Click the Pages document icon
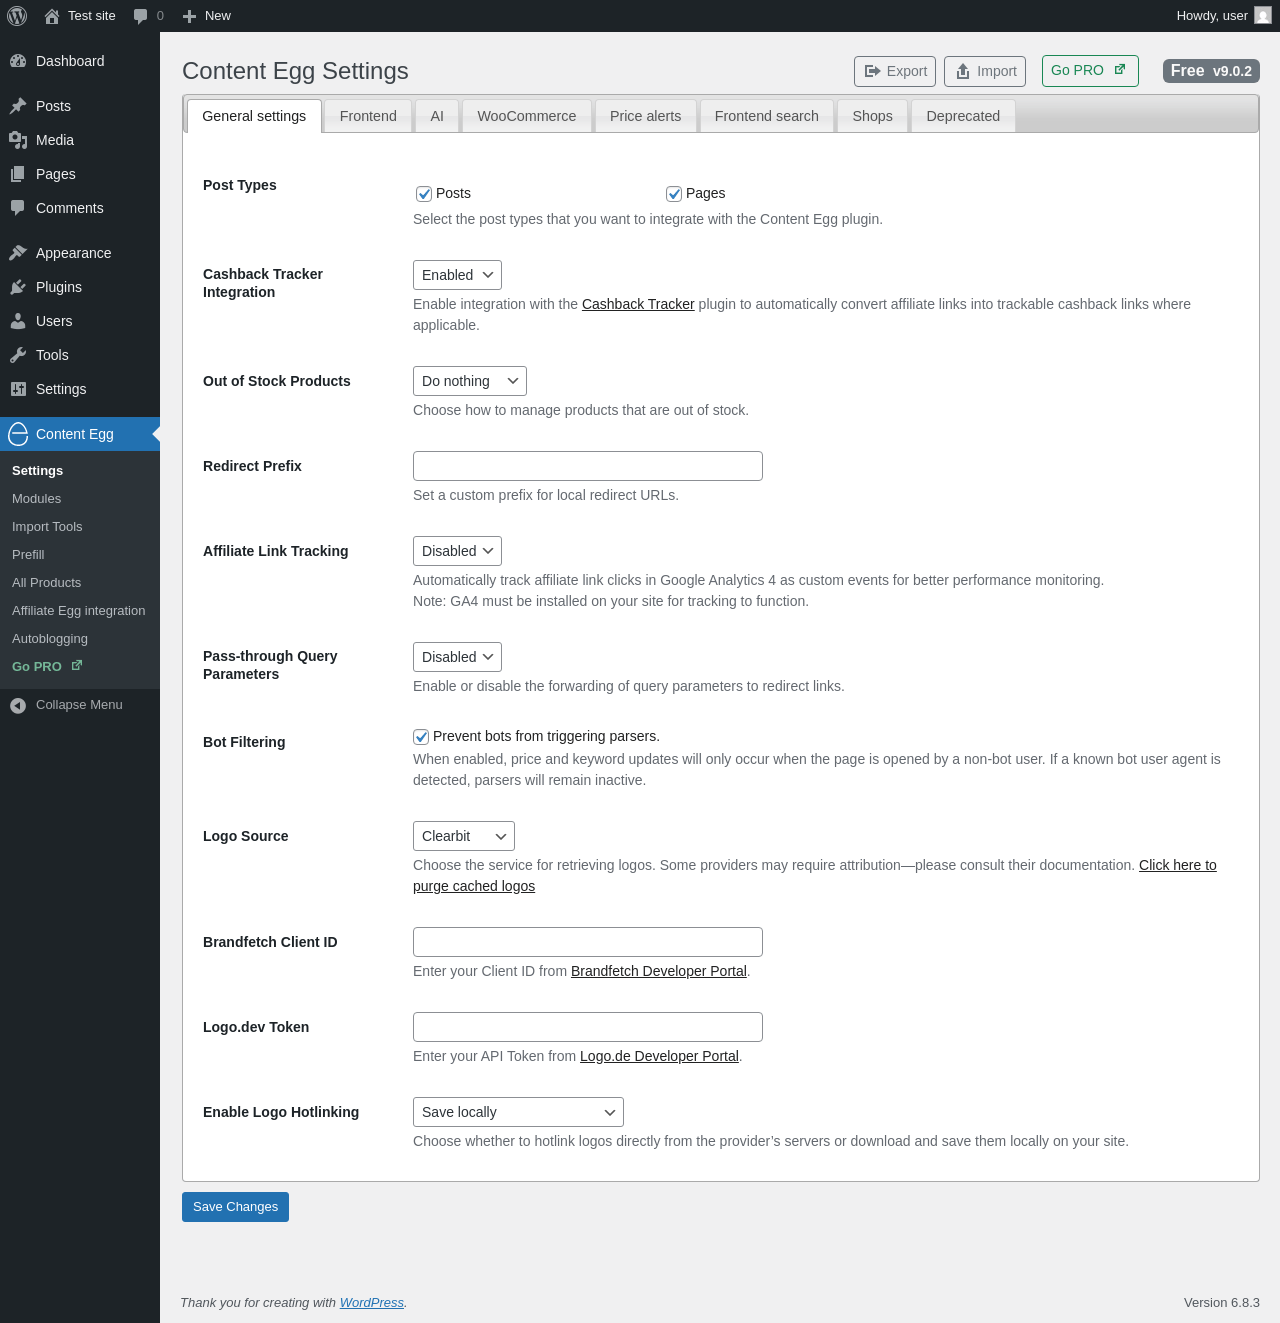 click(18, 174)
